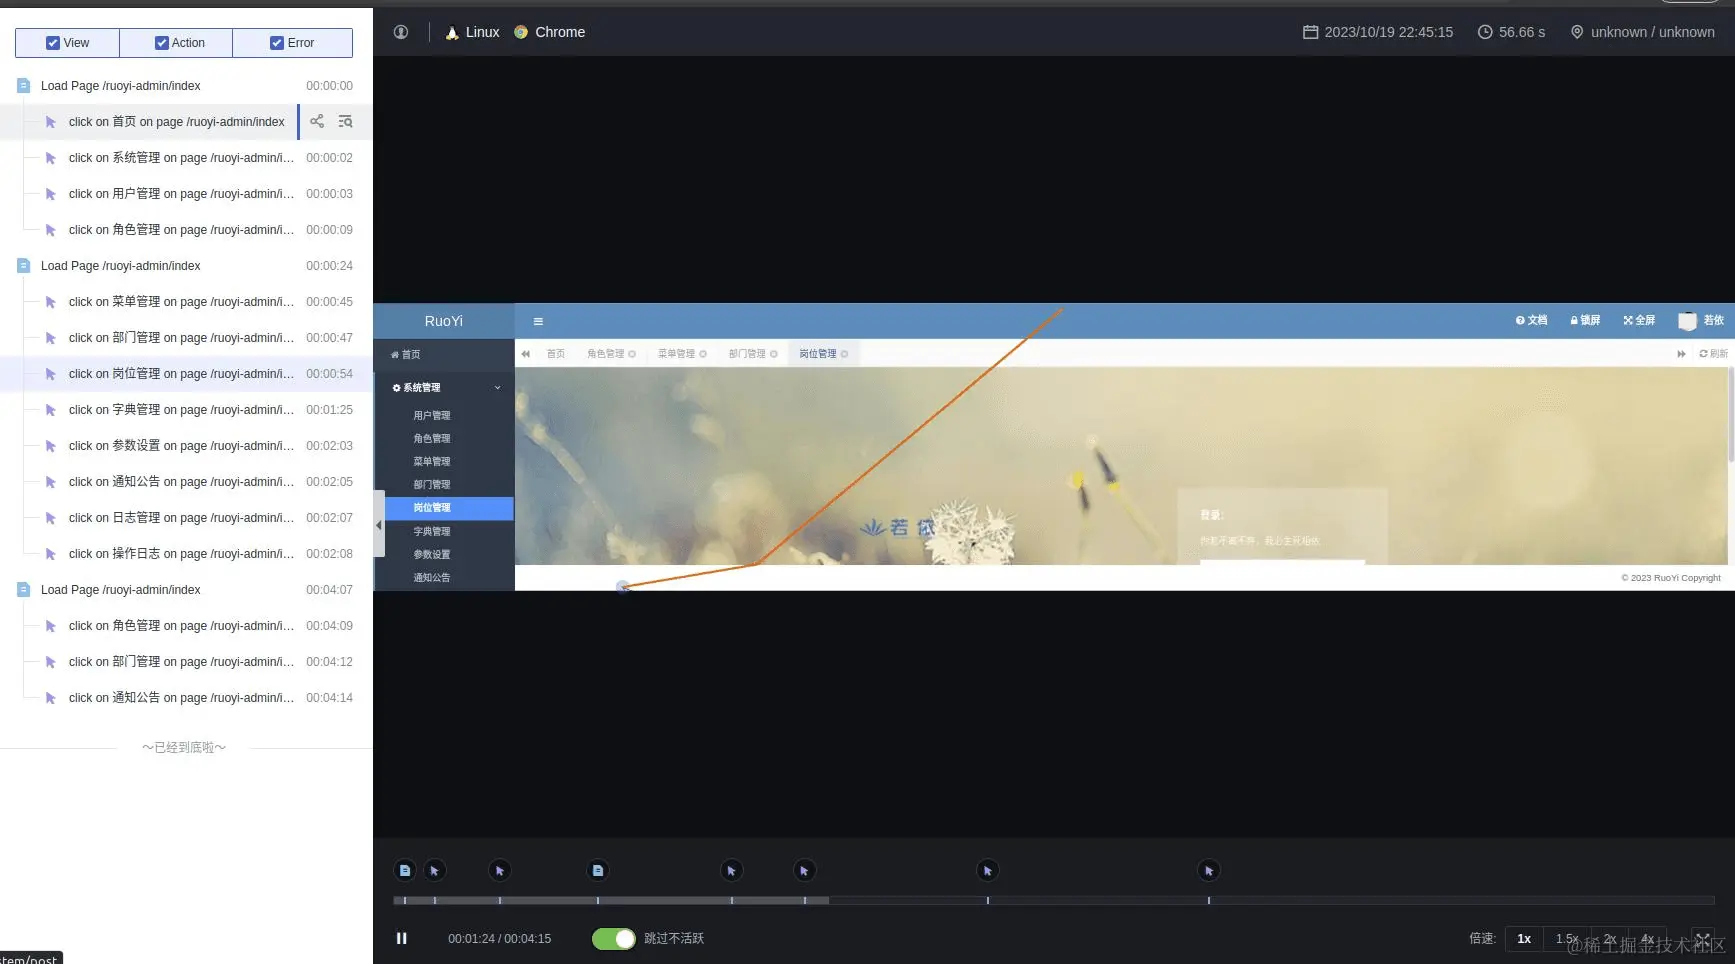Image resolution: width=1735 pixels, height=964 pixels.
Task: Click the clock icon beside 56.66 s
Action: [1485, 32]
